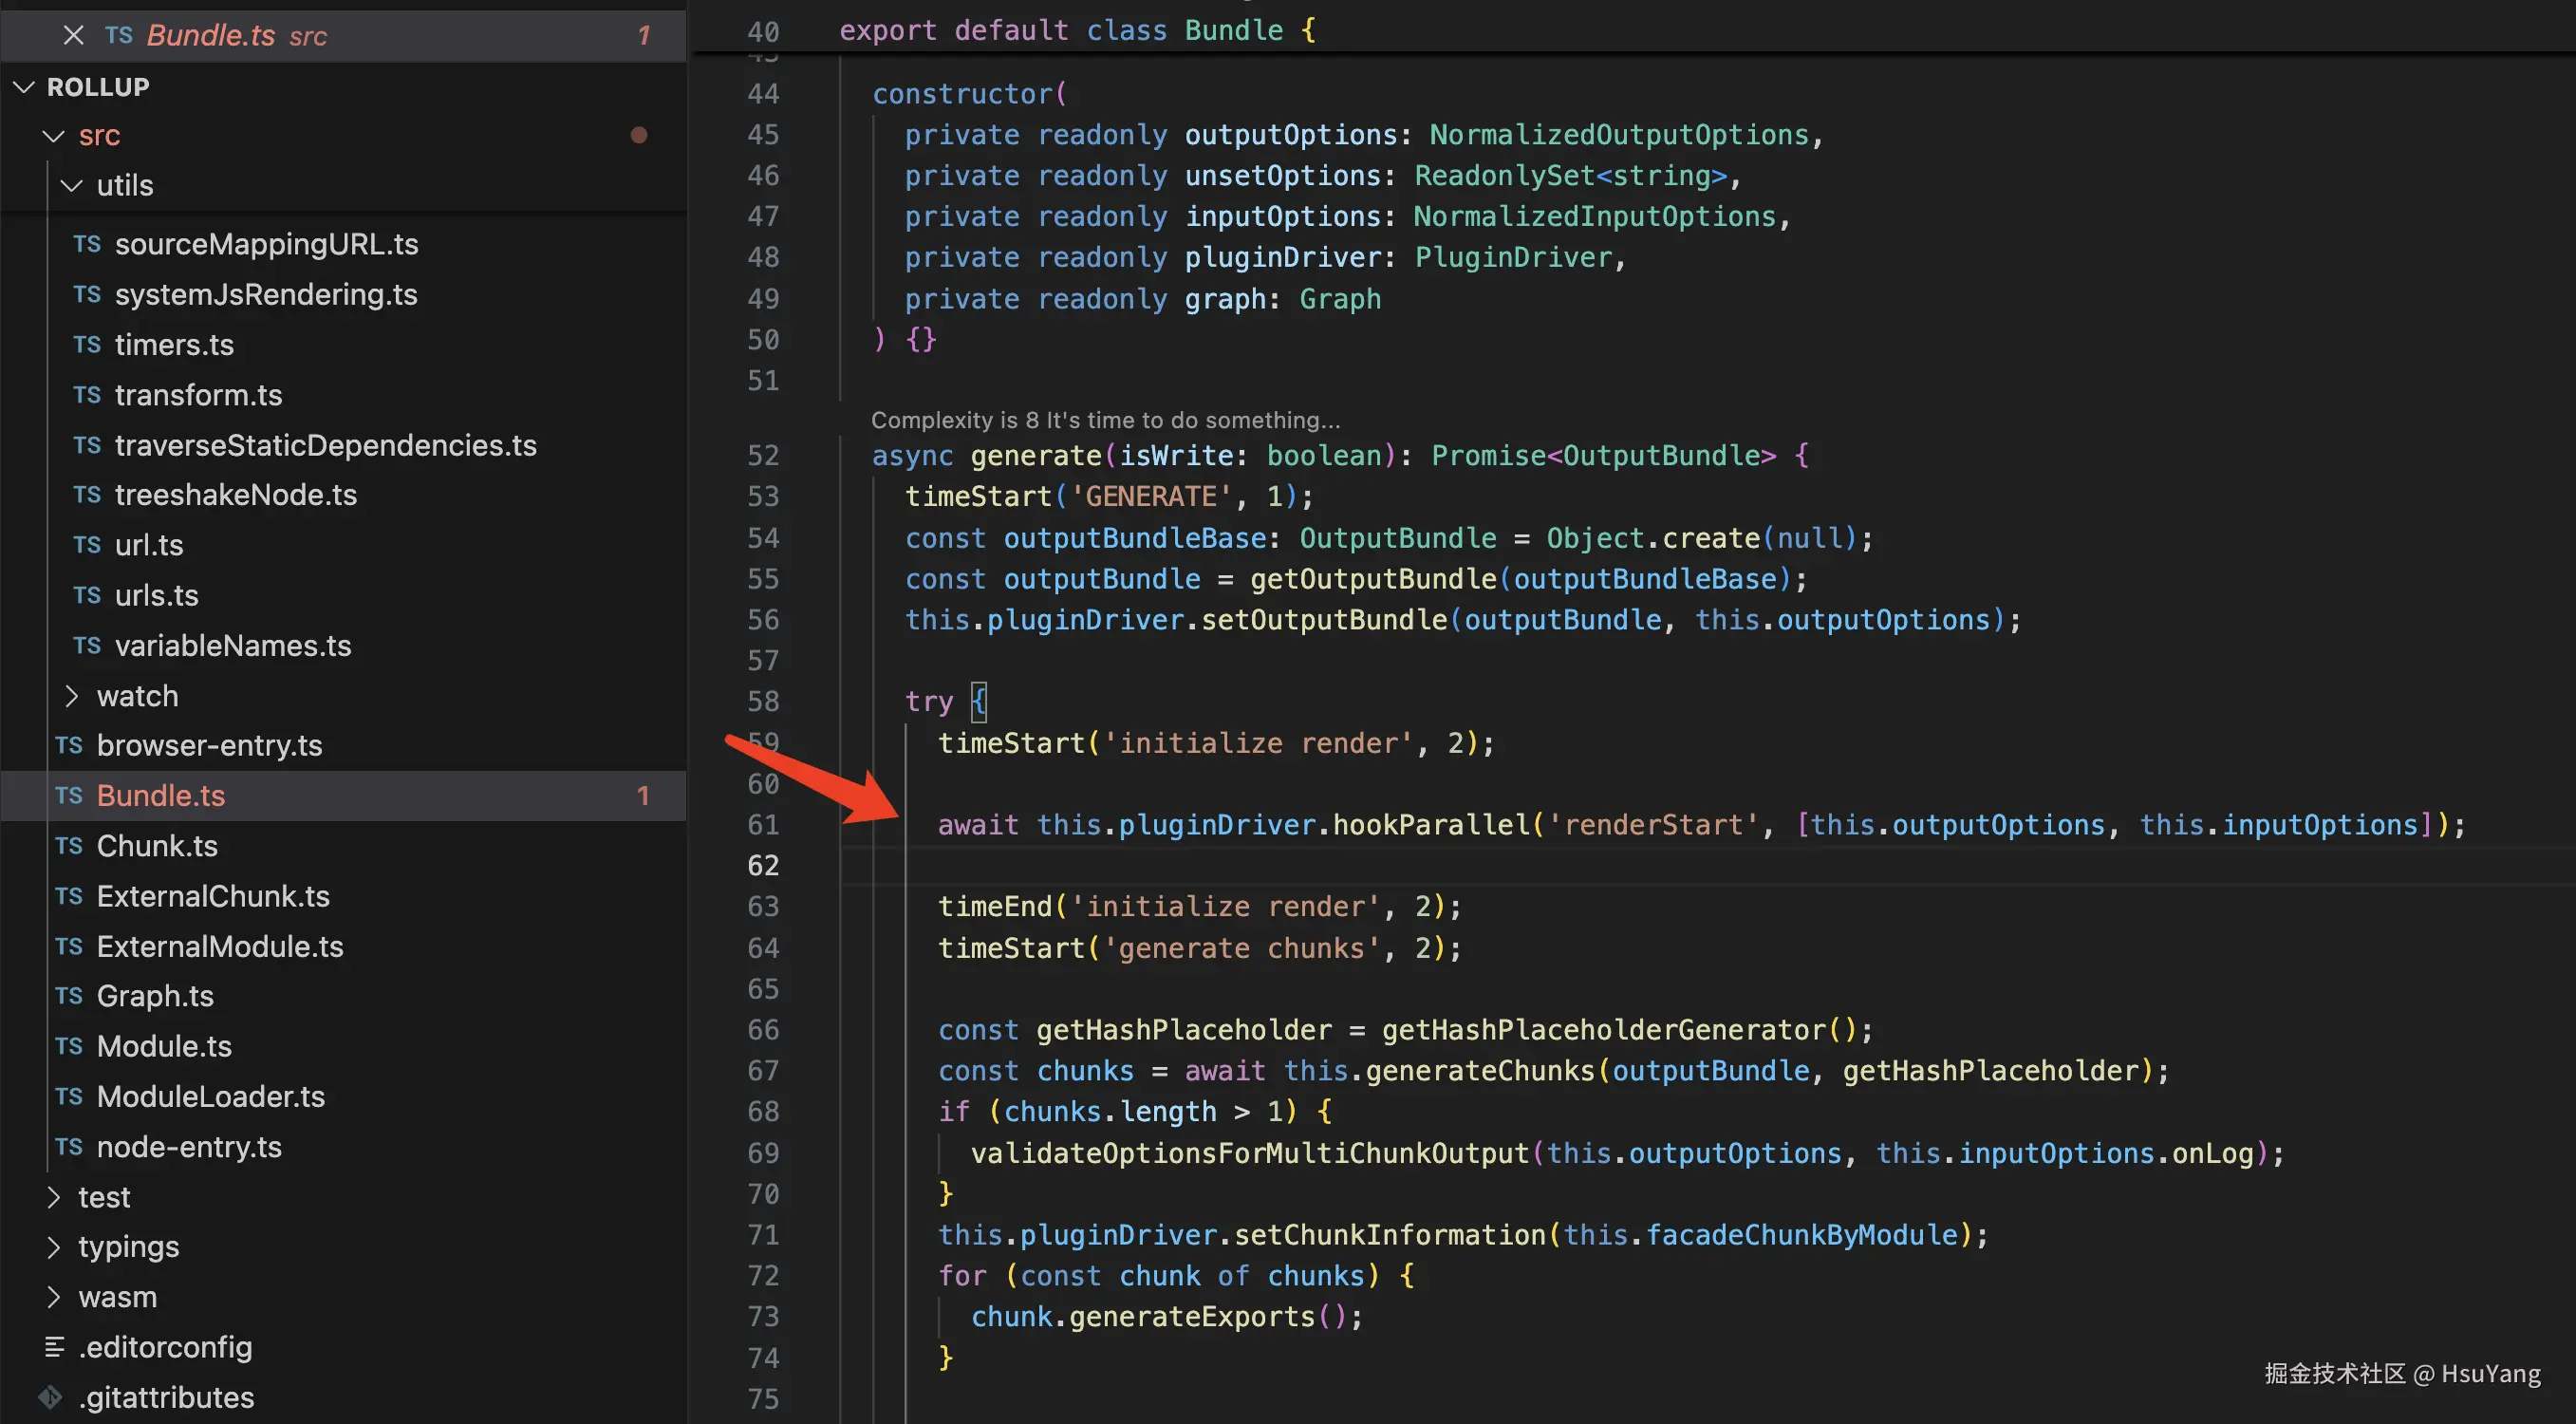Close the Bundle.ts open editor

[73, 36]
